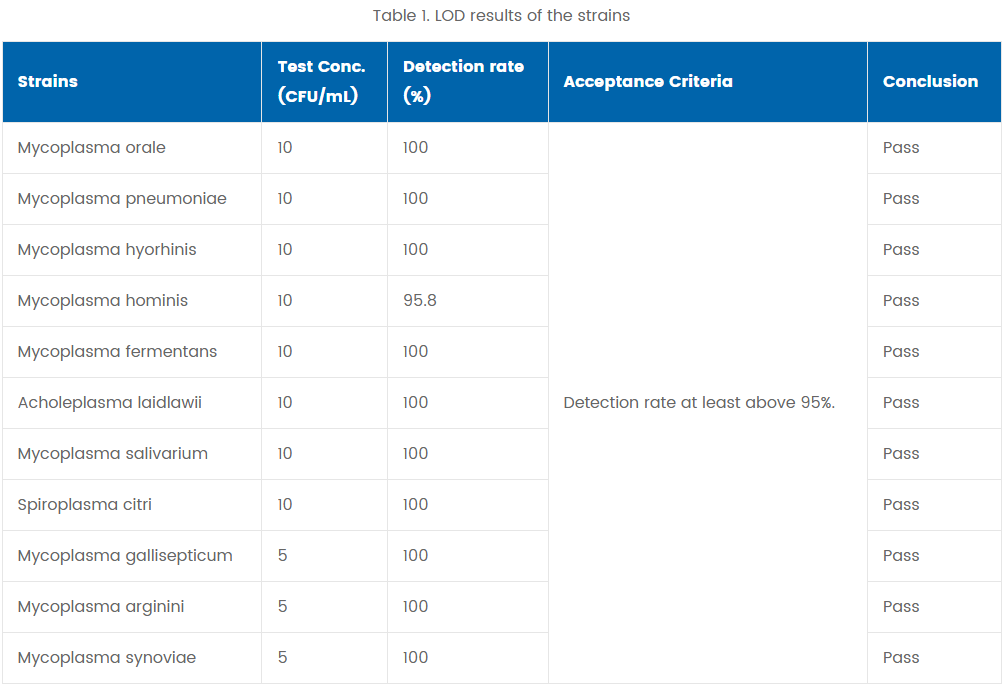Select the Spiroplasma citri strain cell
The image size is (1004, 687).
85,505
